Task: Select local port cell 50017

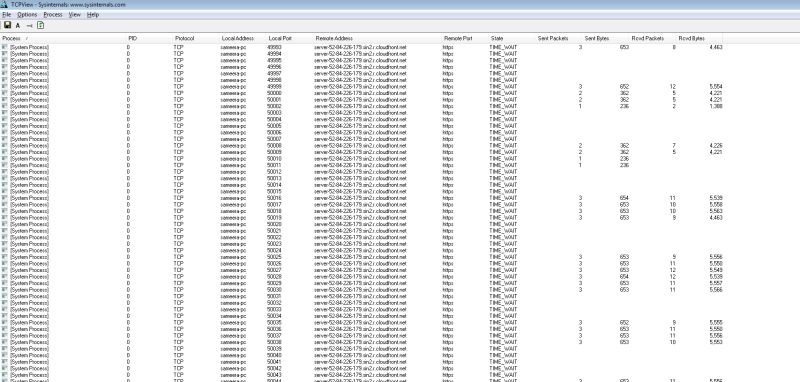Action: pyautogui.click(x=274, y=205)
